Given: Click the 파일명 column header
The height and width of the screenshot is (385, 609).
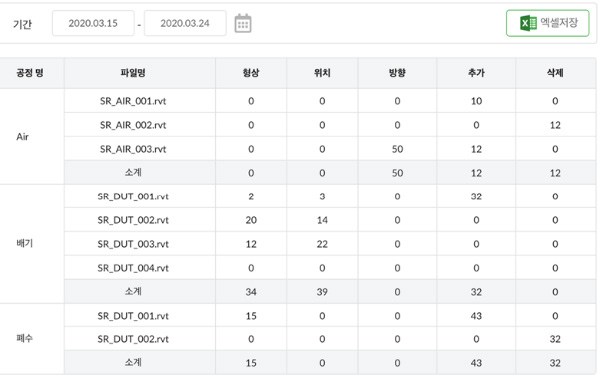Looking at the screenshot, I should (x=133, y=73).
